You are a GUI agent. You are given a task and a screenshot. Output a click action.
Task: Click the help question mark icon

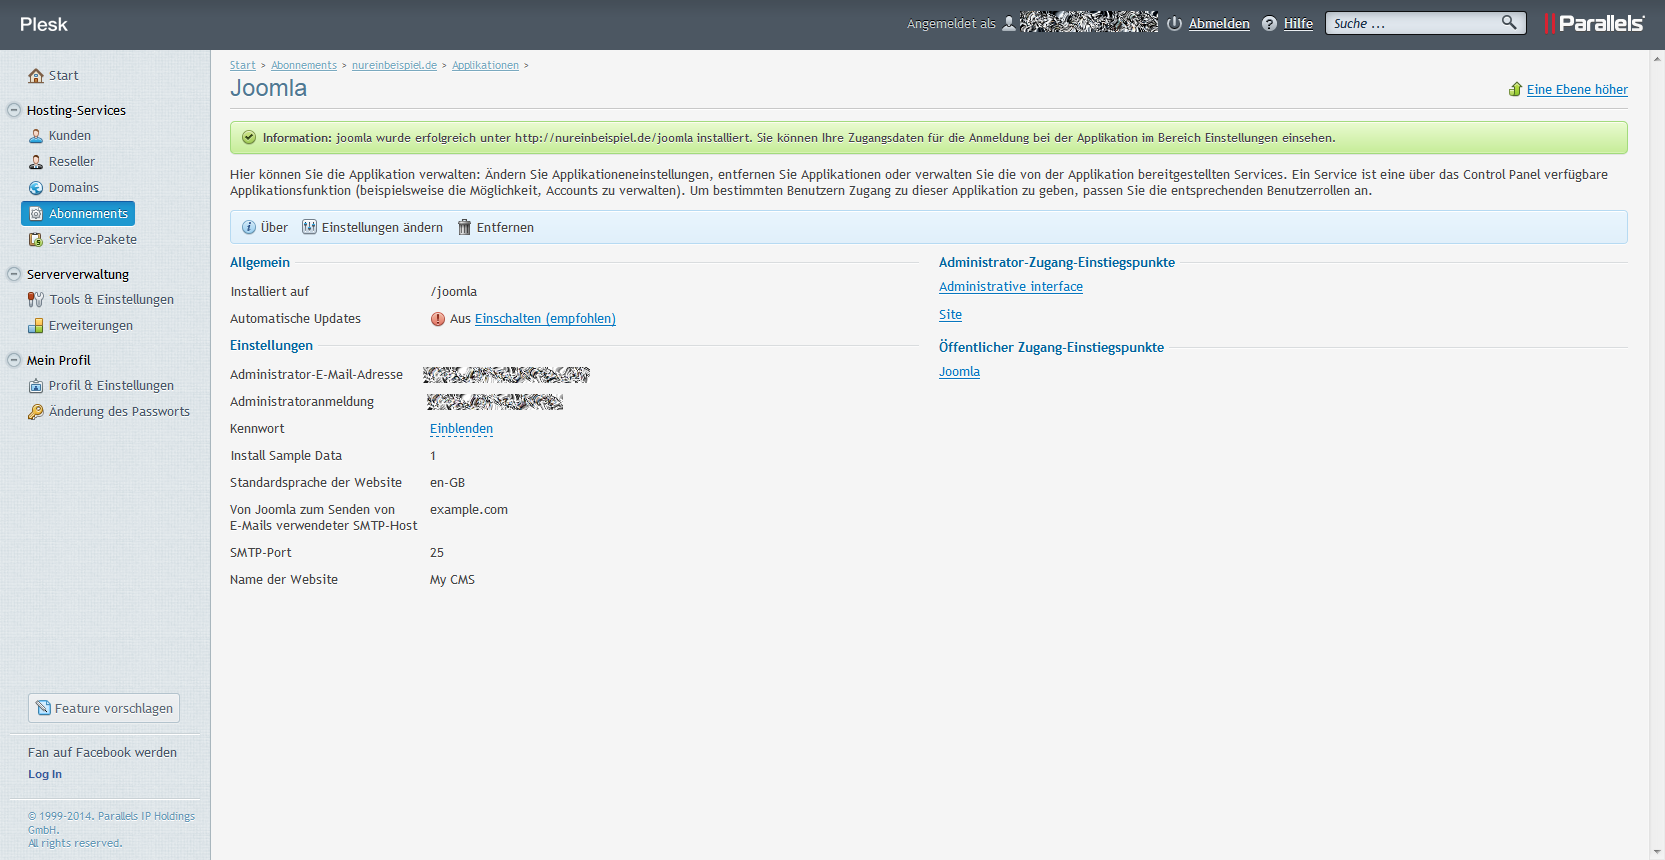click(1269, 23)
